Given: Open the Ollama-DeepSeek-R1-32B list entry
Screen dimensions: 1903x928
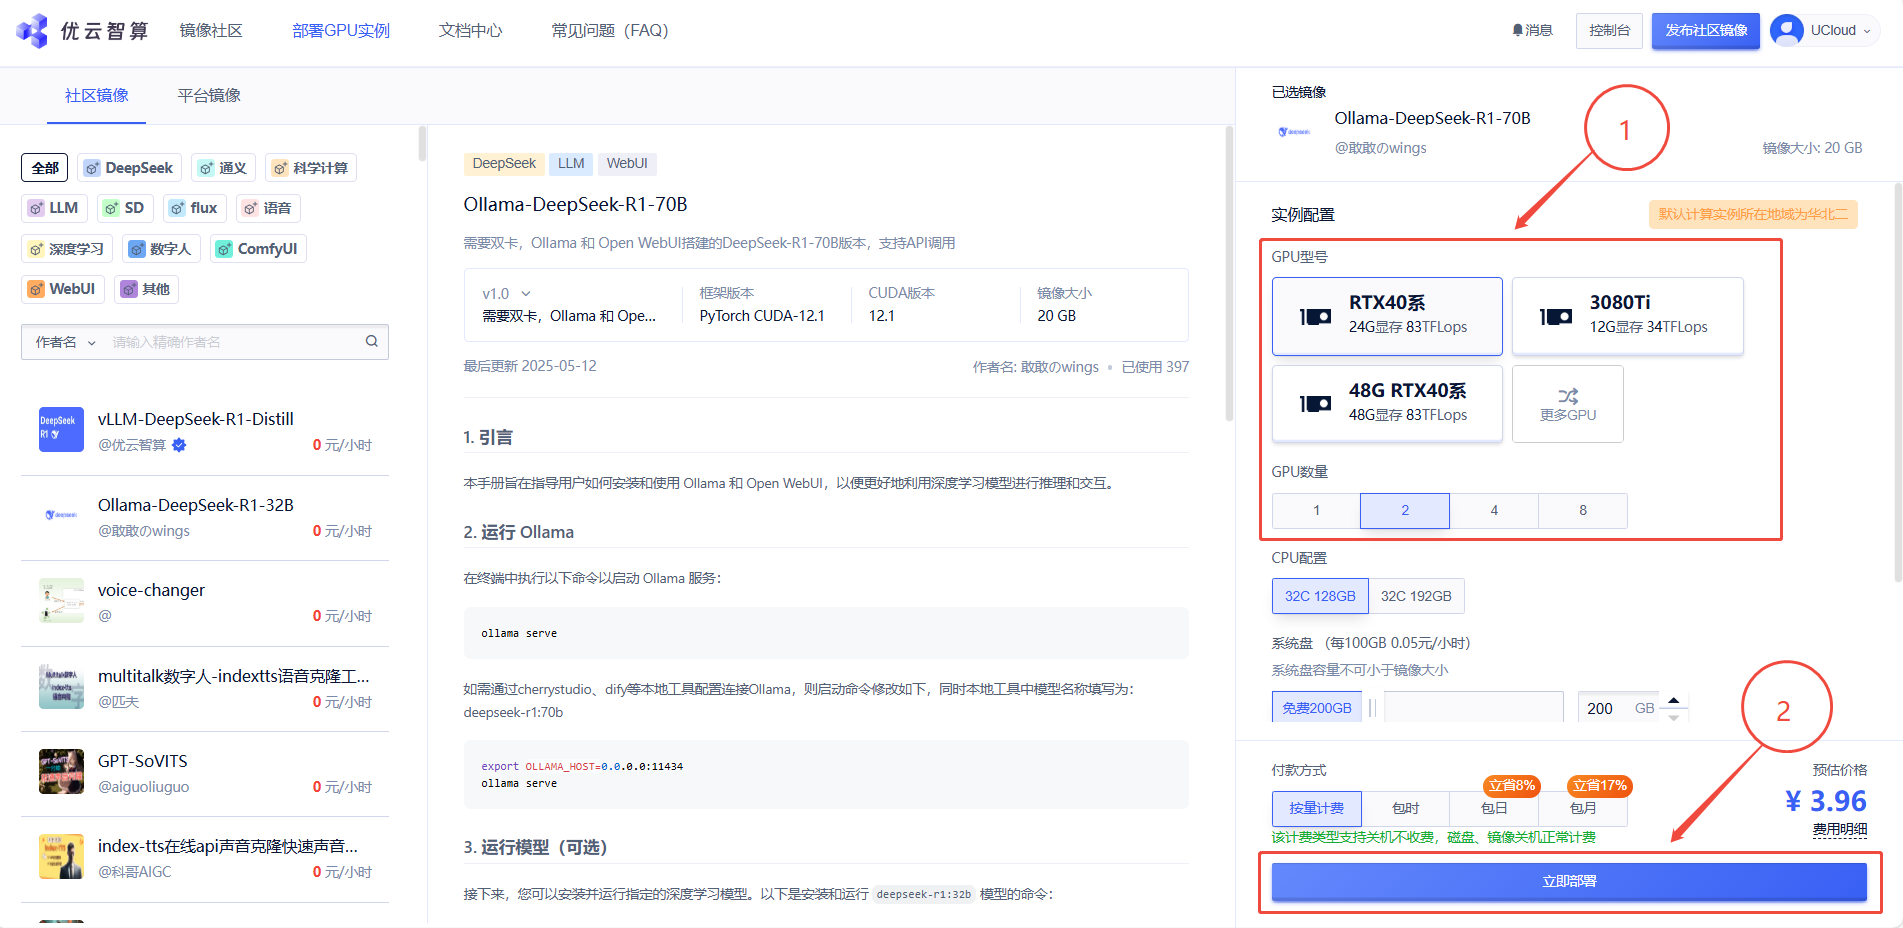Looking at the screenshot, I should coord(205,518).
